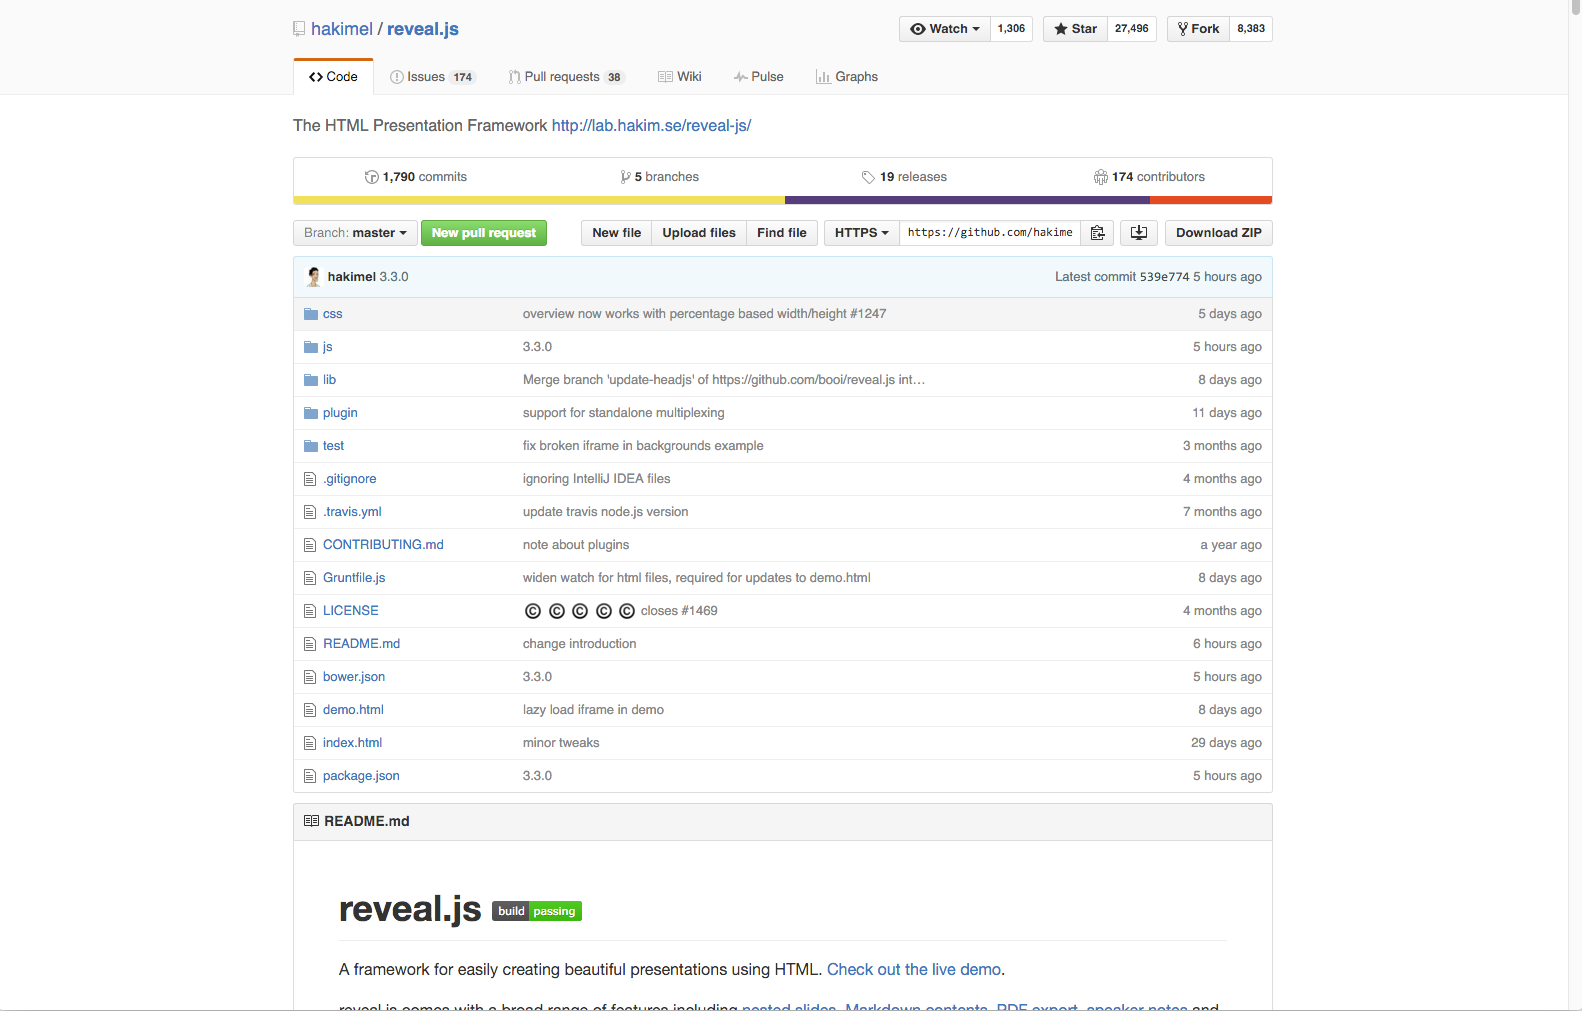Open the hakimel owner link

(342, 29)
